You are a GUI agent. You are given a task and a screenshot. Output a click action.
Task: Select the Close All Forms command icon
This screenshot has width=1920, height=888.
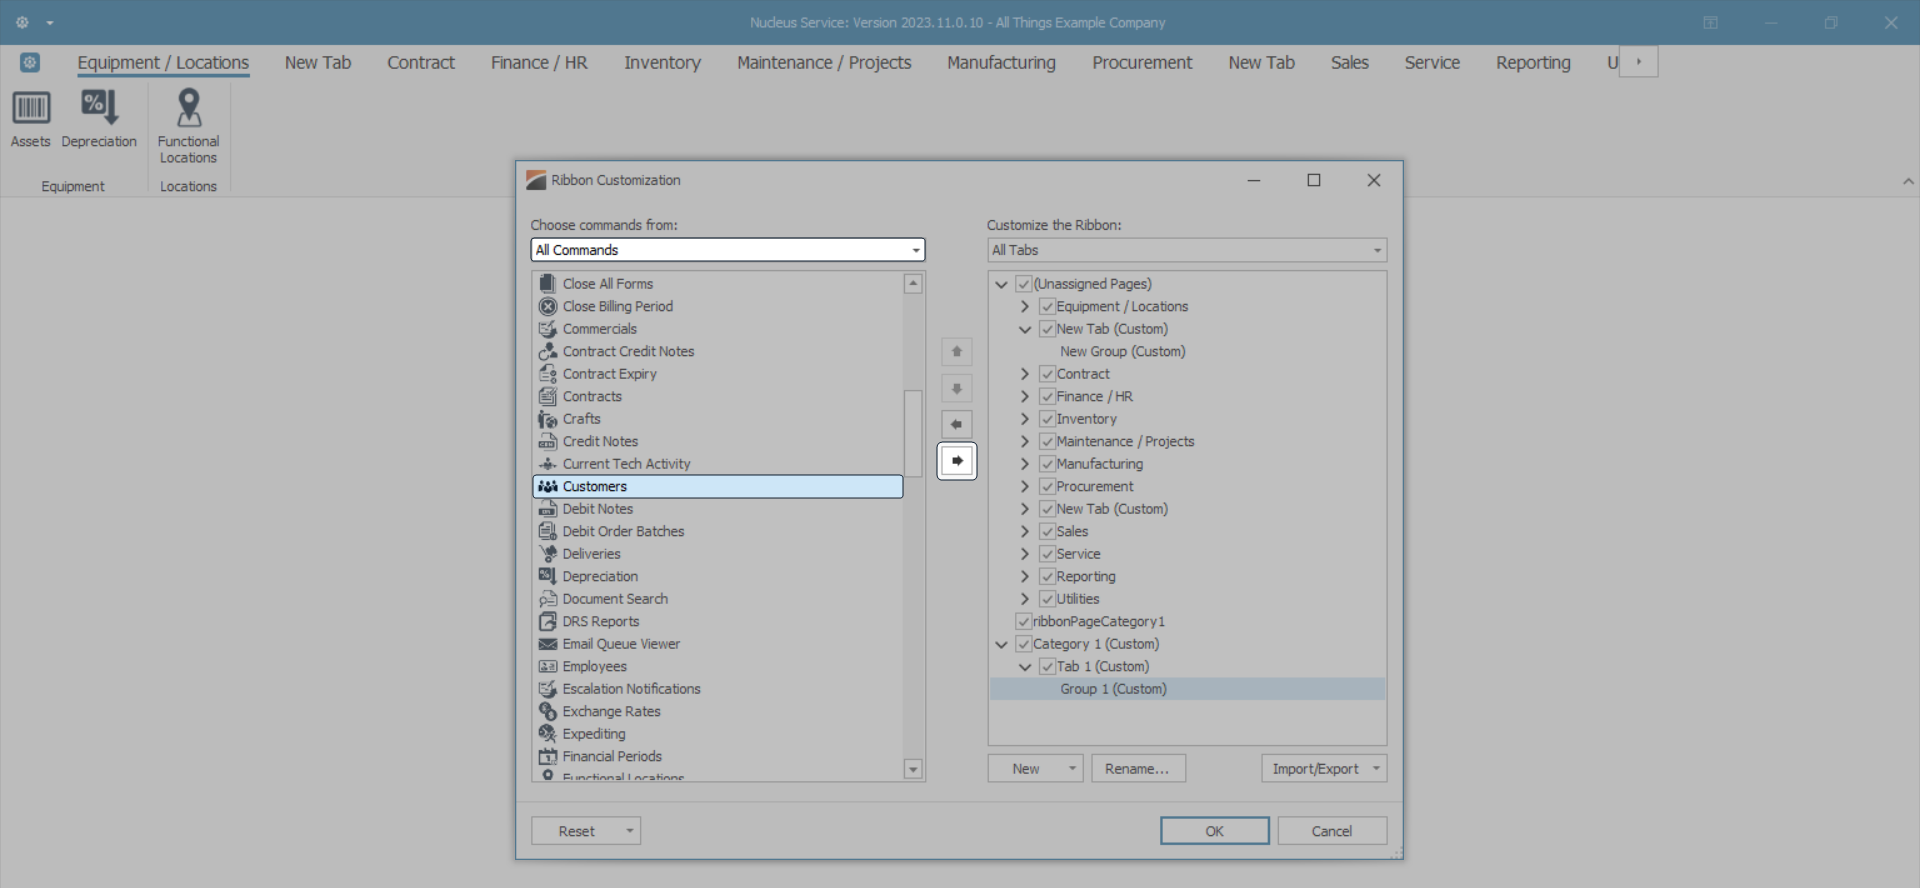pyautogui.click(x=548, y=284)
